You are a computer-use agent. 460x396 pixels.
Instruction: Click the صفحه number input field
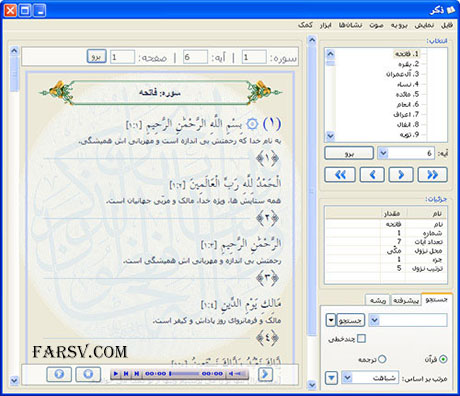(122, 57)
